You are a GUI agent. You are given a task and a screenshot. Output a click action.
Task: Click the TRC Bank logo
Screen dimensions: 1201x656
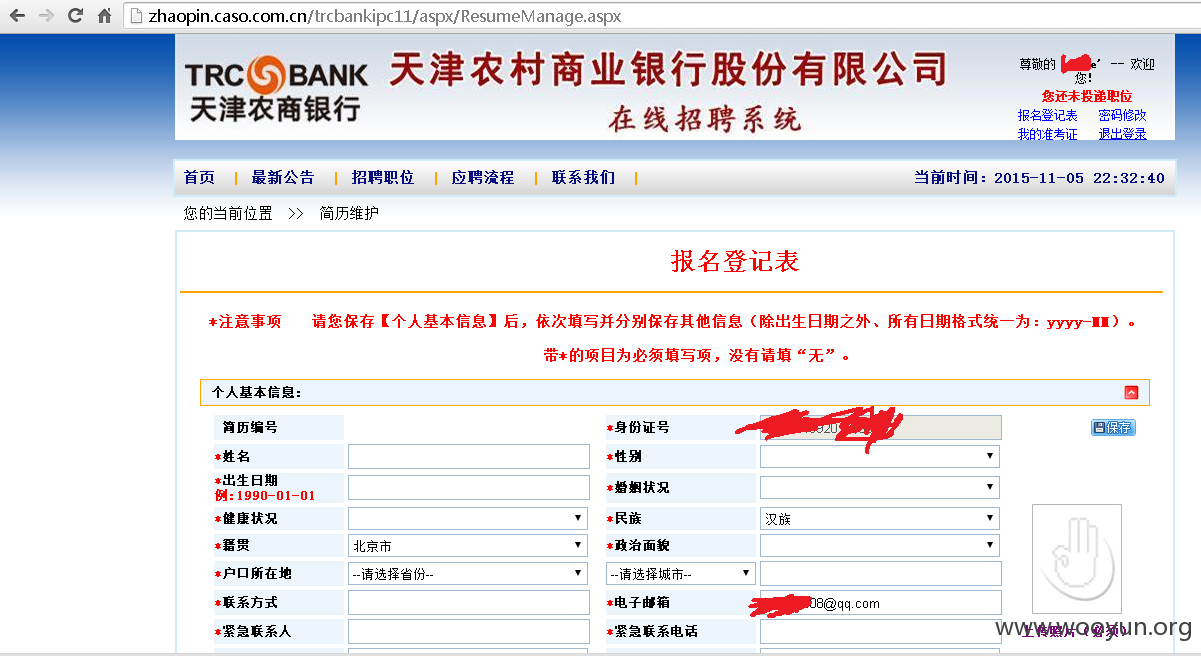click(275, 90)
